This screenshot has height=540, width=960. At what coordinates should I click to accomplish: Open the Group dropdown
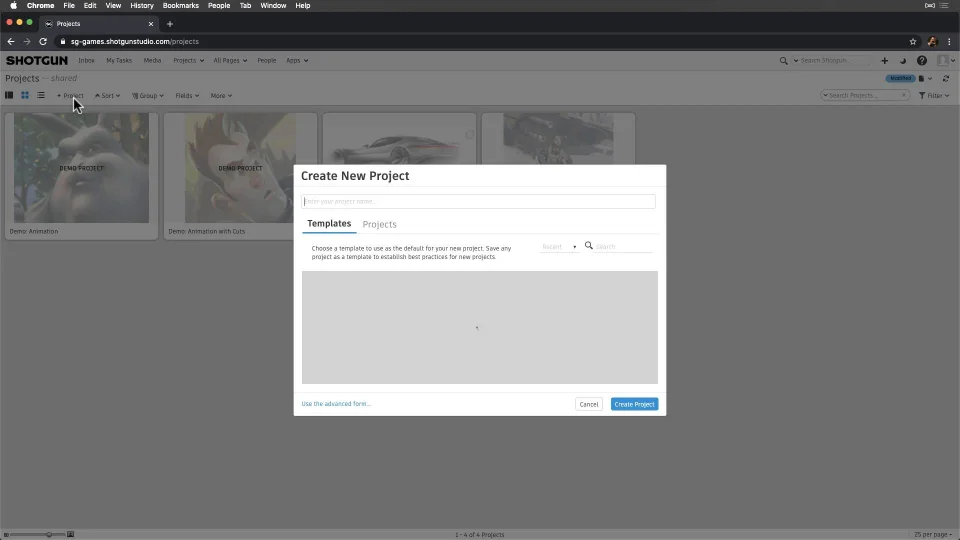[148, 96]
